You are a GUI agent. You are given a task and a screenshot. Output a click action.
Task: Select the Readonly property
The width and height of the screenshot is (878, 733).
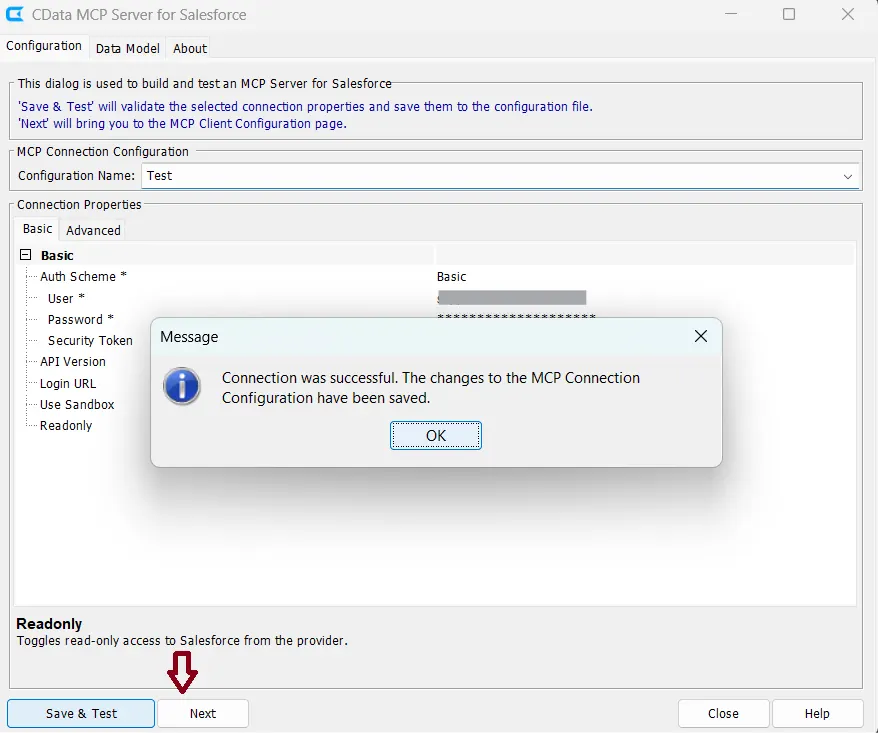click(66, 426)
